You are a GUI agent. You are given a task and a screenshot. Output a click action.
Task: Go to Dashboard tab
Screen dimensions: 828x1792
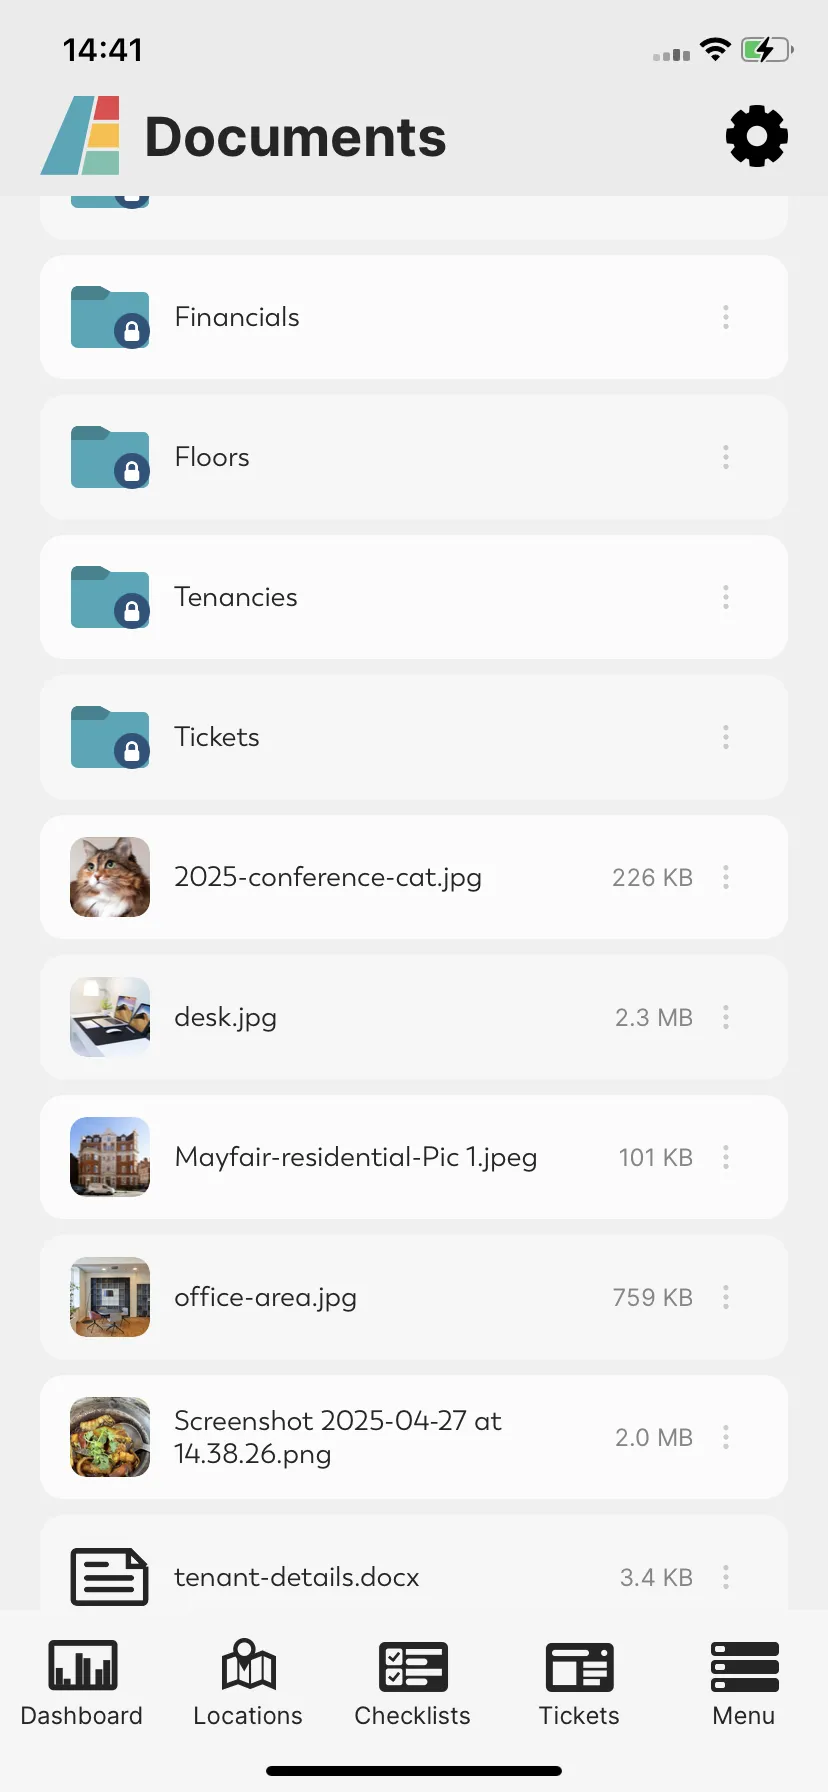[x=82, y=1685]
